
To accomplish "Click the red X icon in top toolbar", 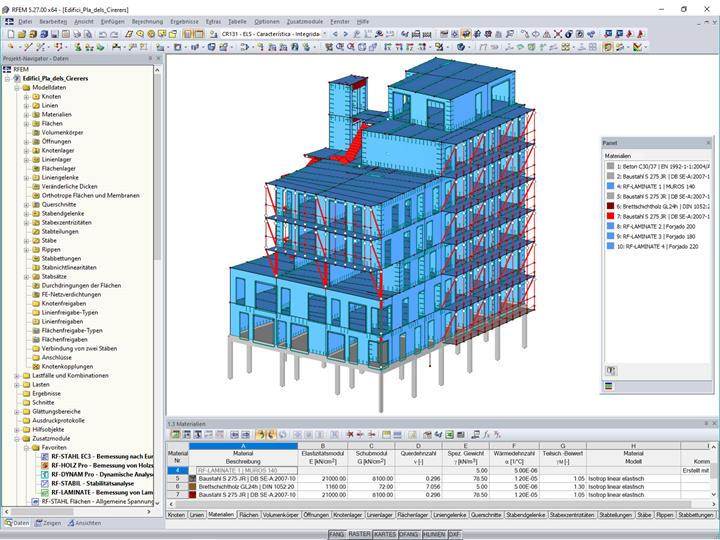I will point(557,34).
